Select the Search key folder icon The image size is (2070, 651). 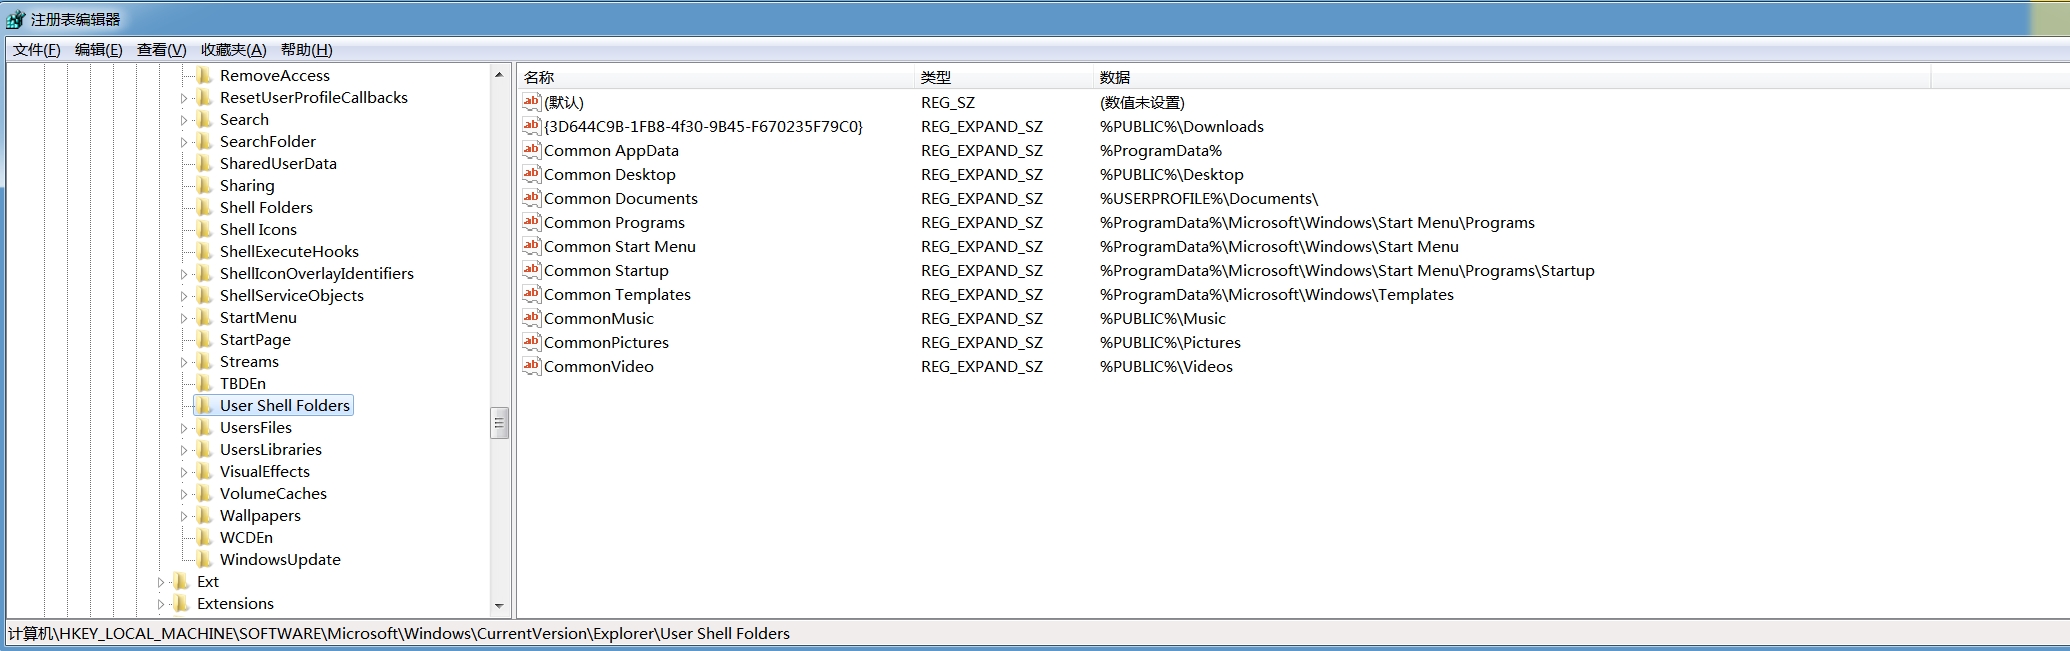click(x=204, y=119)
